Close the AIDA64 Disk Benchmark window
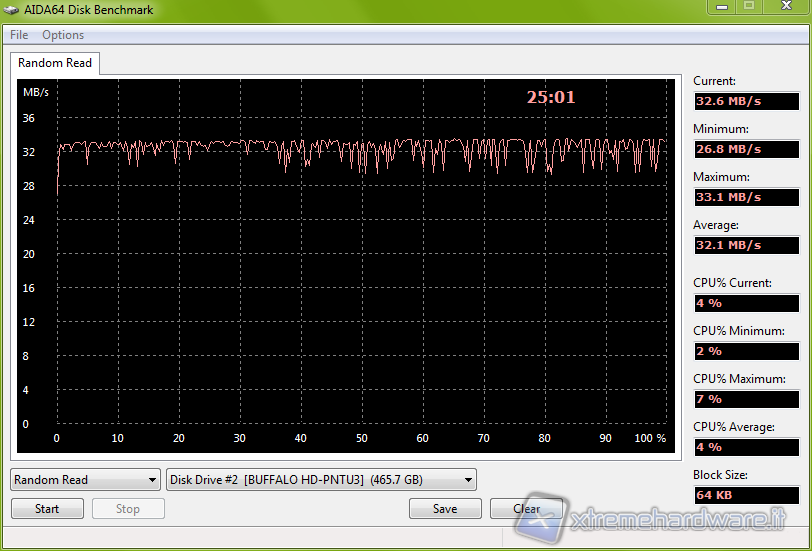This screenshot has width=812, height=551. pyautogui.click(x=784, y=6)
